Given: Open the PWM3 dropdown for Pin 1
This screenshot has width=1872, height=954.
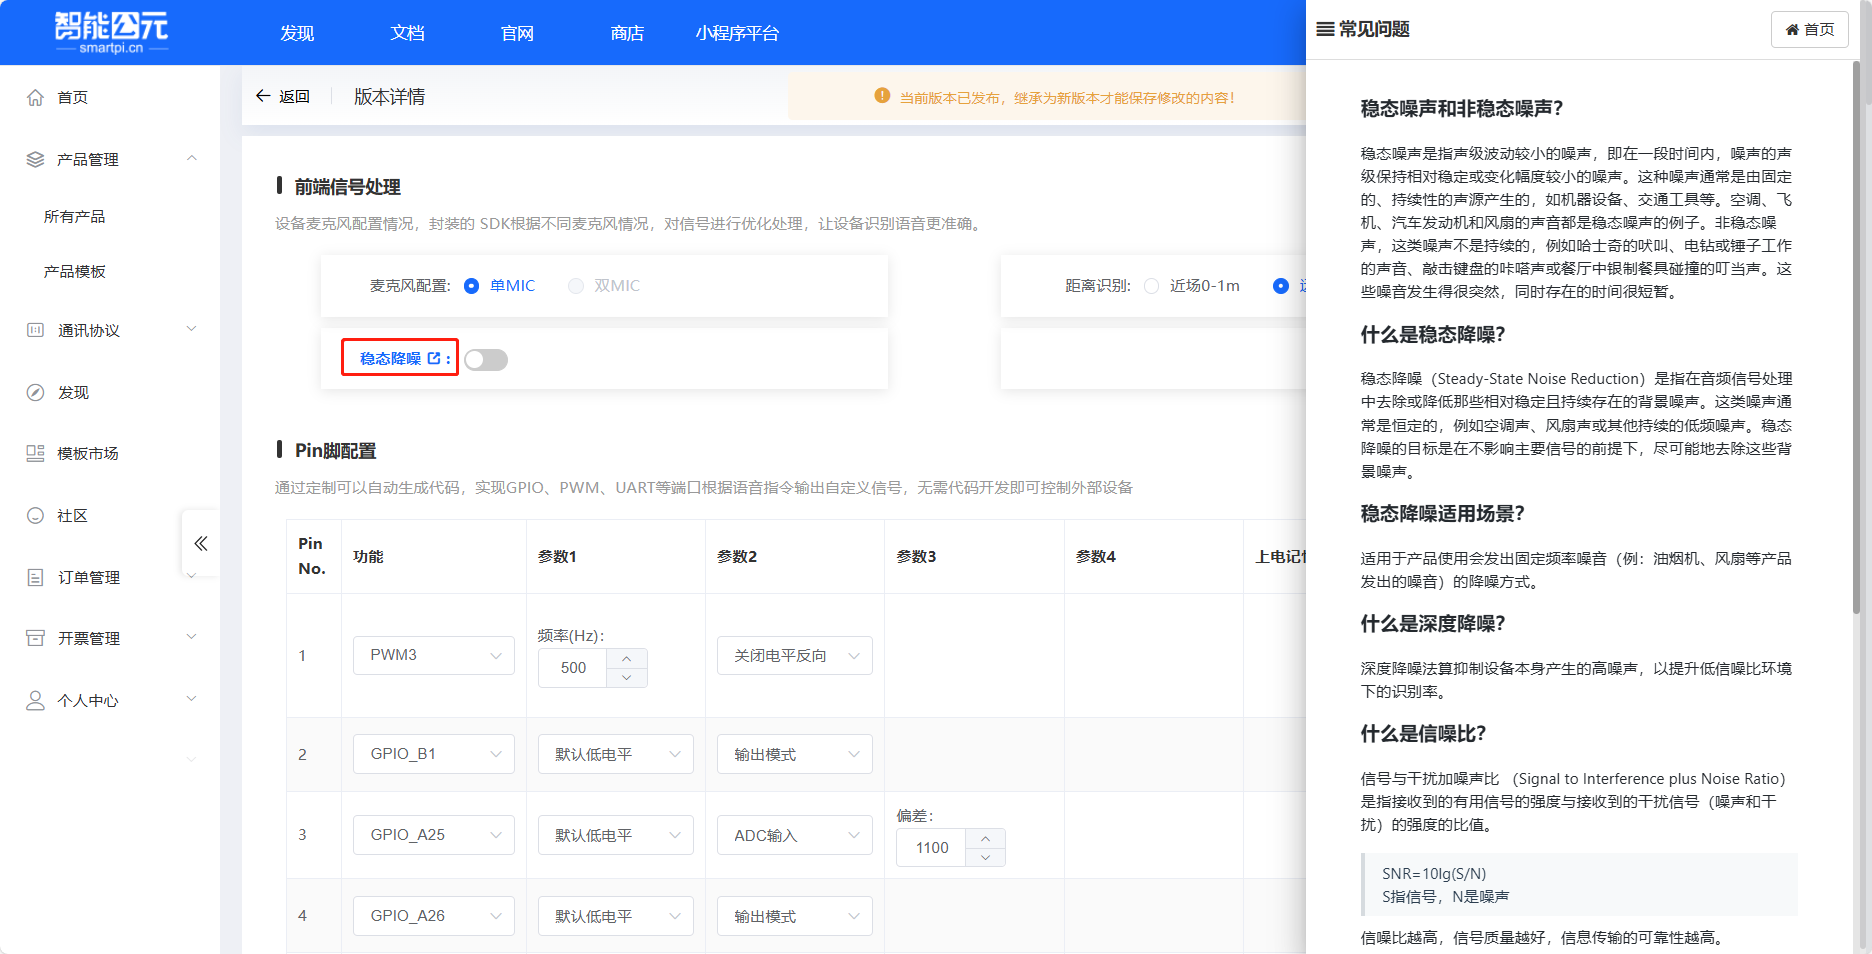Looking at the screenshot, I should [433, 655].
